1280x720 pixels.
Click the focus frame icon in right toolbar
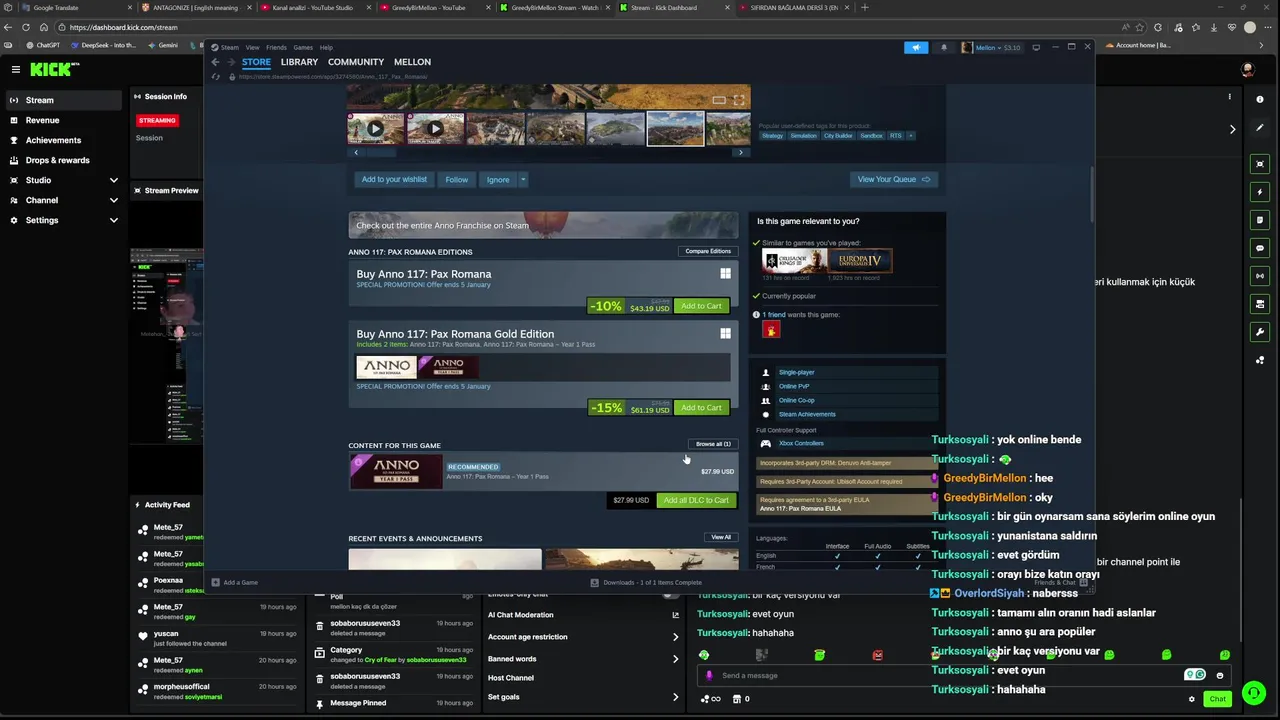coord(1260,164)
